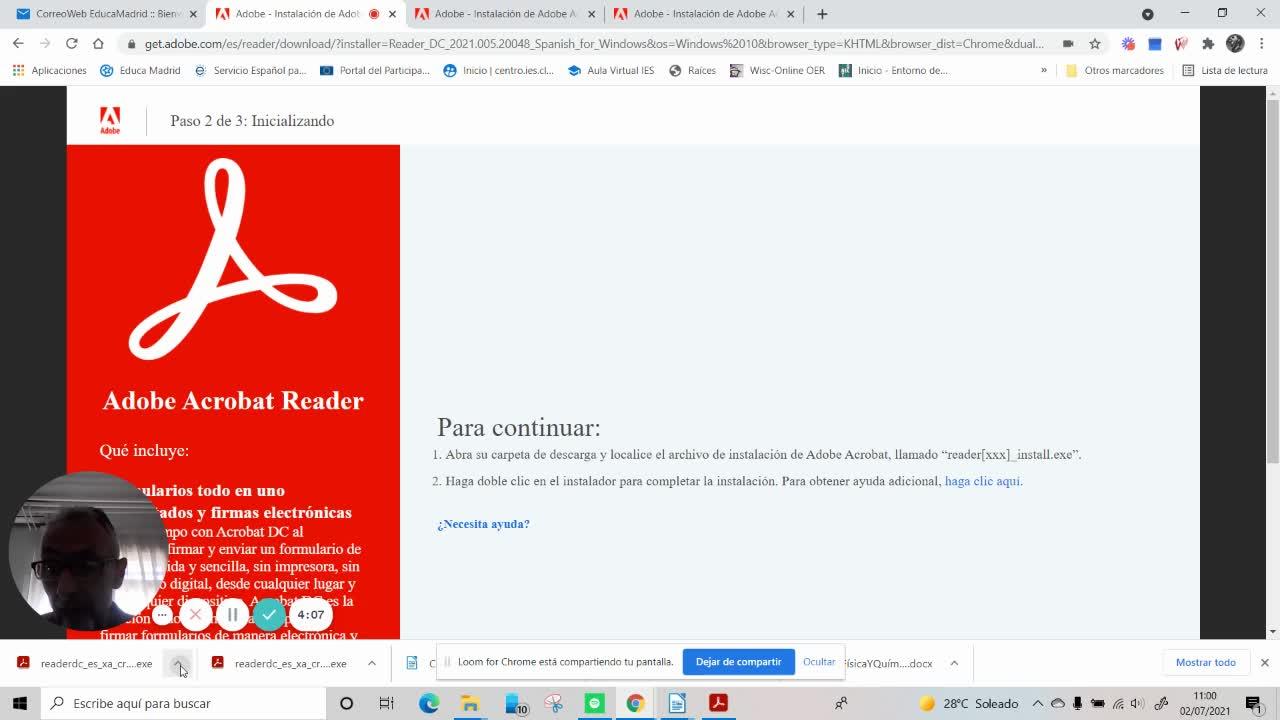Open the Raíces bookmark

pos(692,71)
